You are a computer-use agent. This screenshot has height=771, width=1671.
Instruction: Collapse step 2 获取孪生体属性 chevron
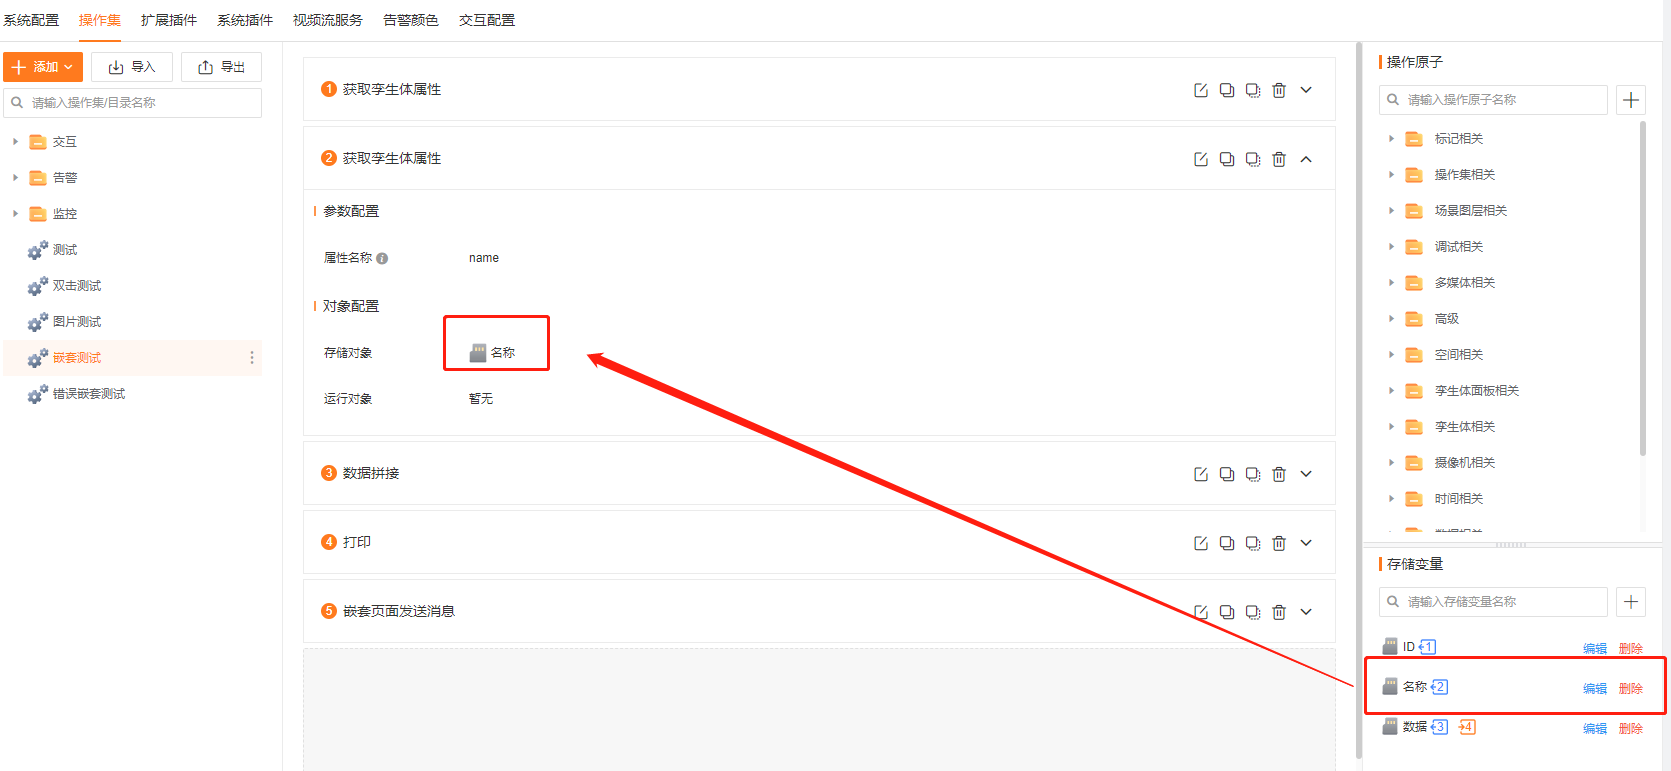[x=1306, y=159]
